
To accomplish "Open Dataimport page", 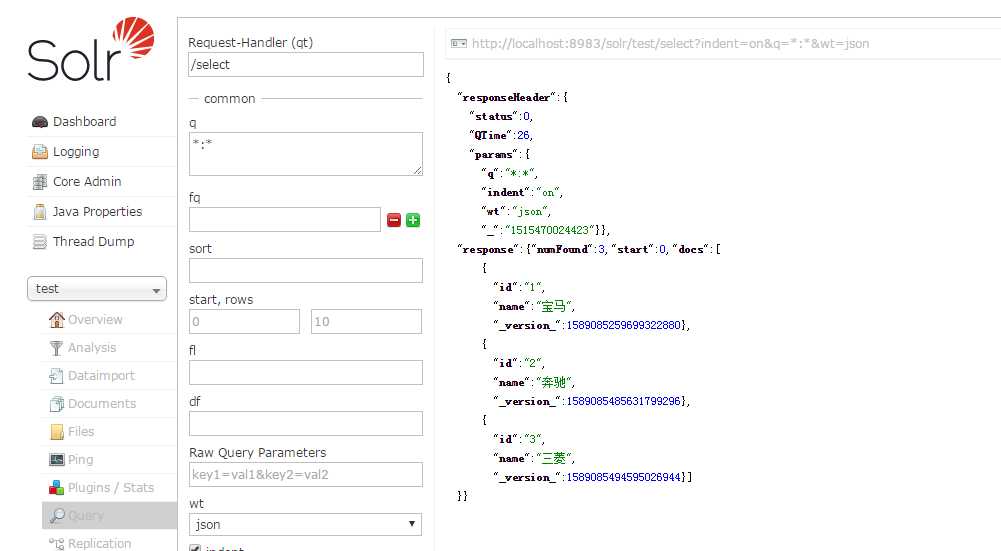I will (101, 376).
